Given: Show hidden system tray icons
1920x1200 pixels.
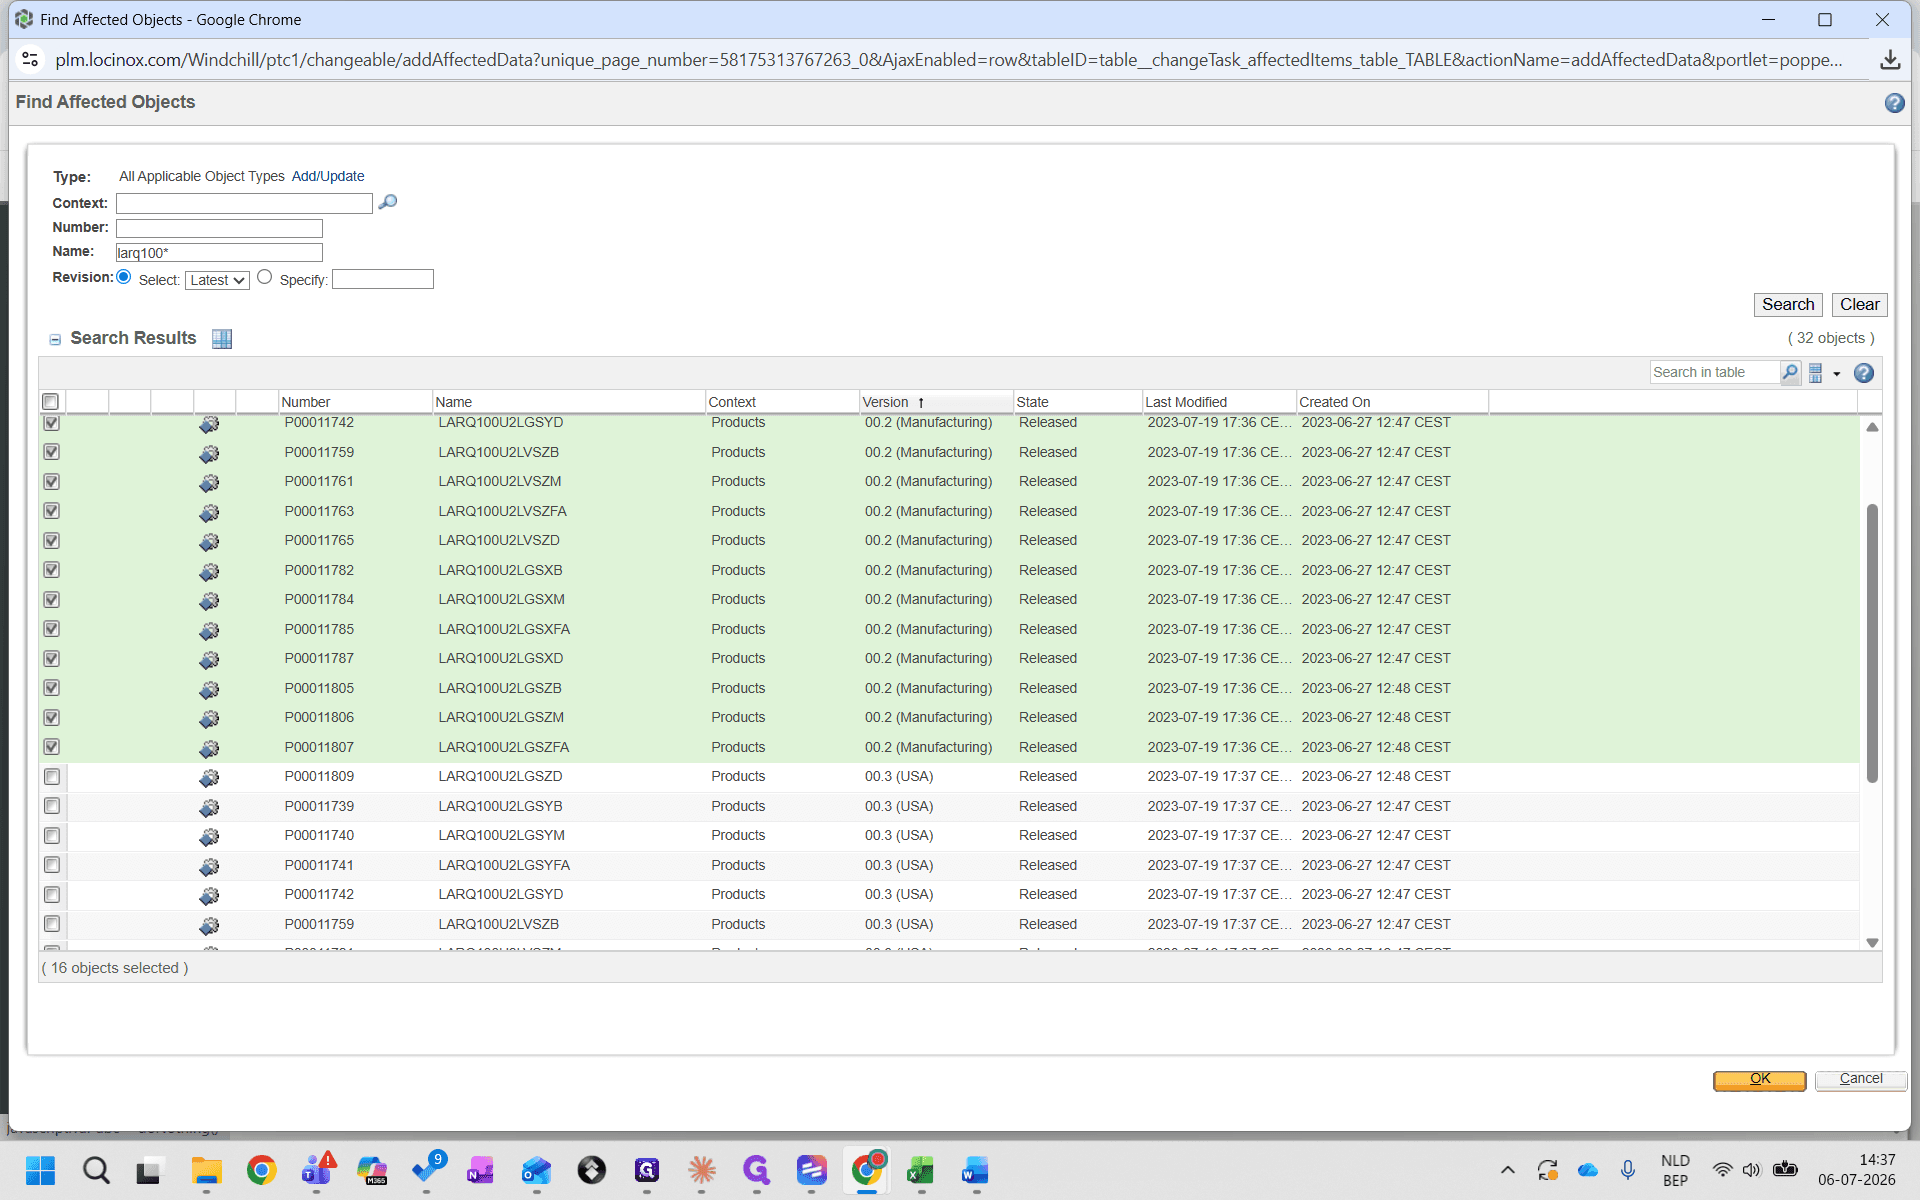Looking at the screenshot, I should click(x=1508, y=1170).
